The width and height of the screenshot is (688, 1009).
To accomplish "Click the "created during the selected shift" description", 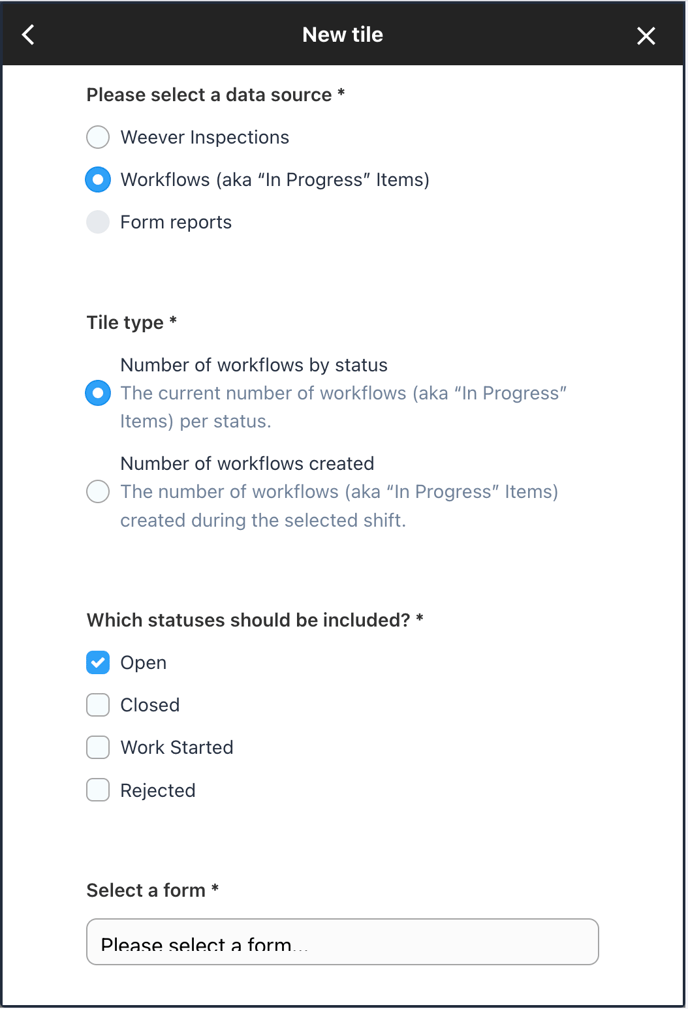I will 263,520.
